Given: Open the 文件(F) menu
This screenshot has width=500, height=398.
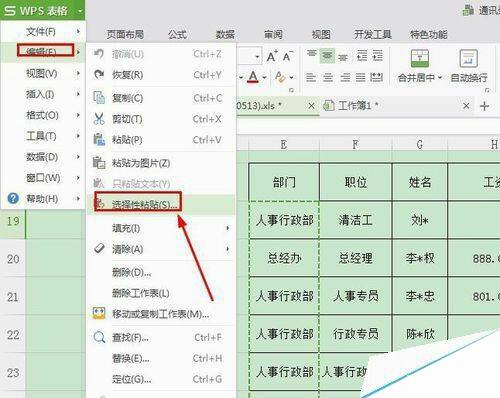Looking at the screenshot, I should click(43, 32).
